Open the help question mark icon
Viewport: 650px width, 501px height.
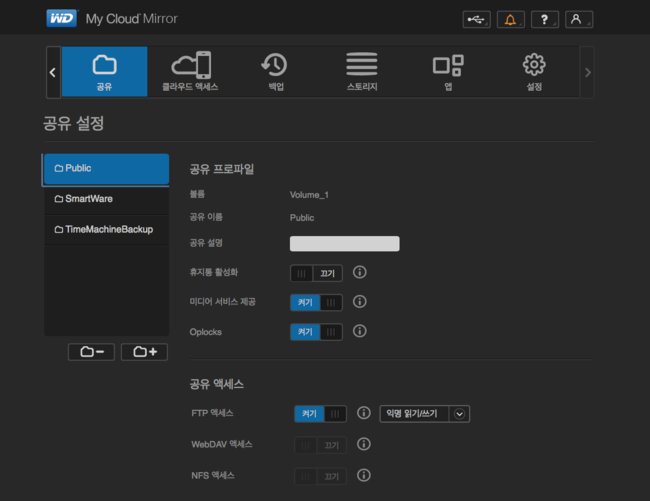545,19
